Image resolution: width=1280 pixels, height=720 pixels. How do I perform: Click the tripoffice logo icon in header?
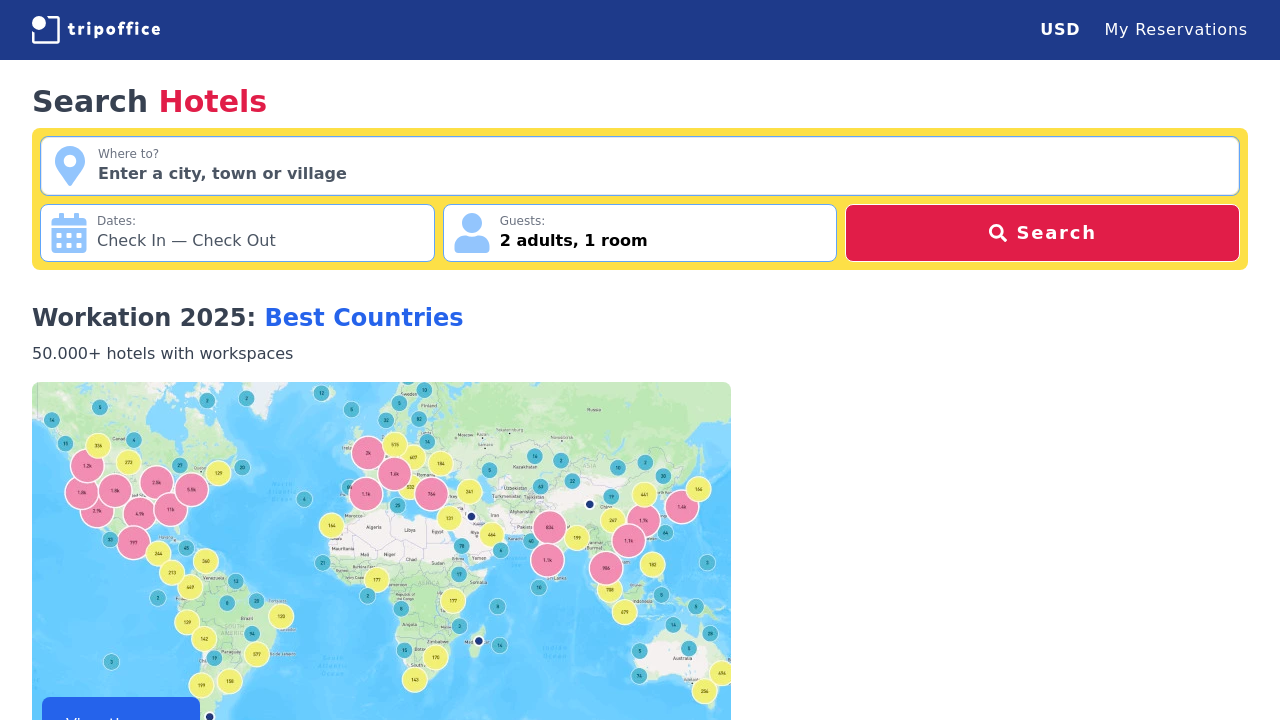tap(44, 29)
